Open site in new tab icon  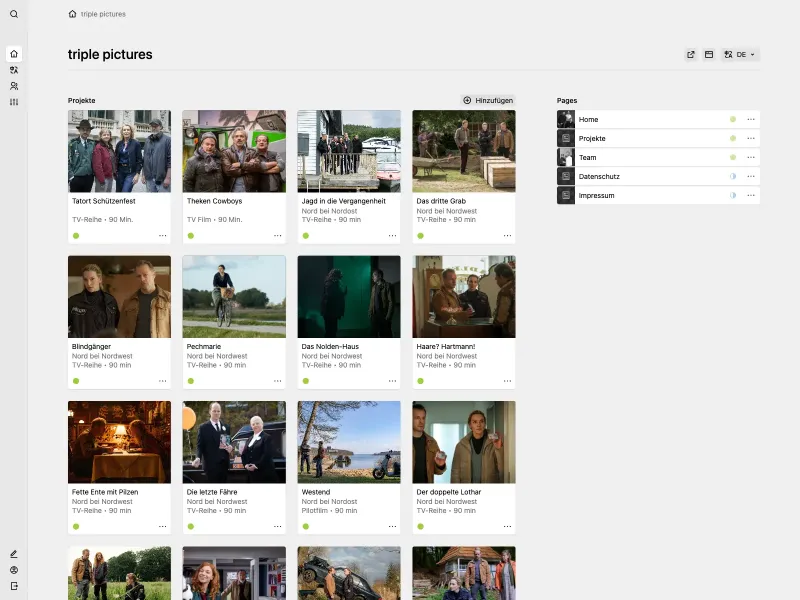[690, 55]
